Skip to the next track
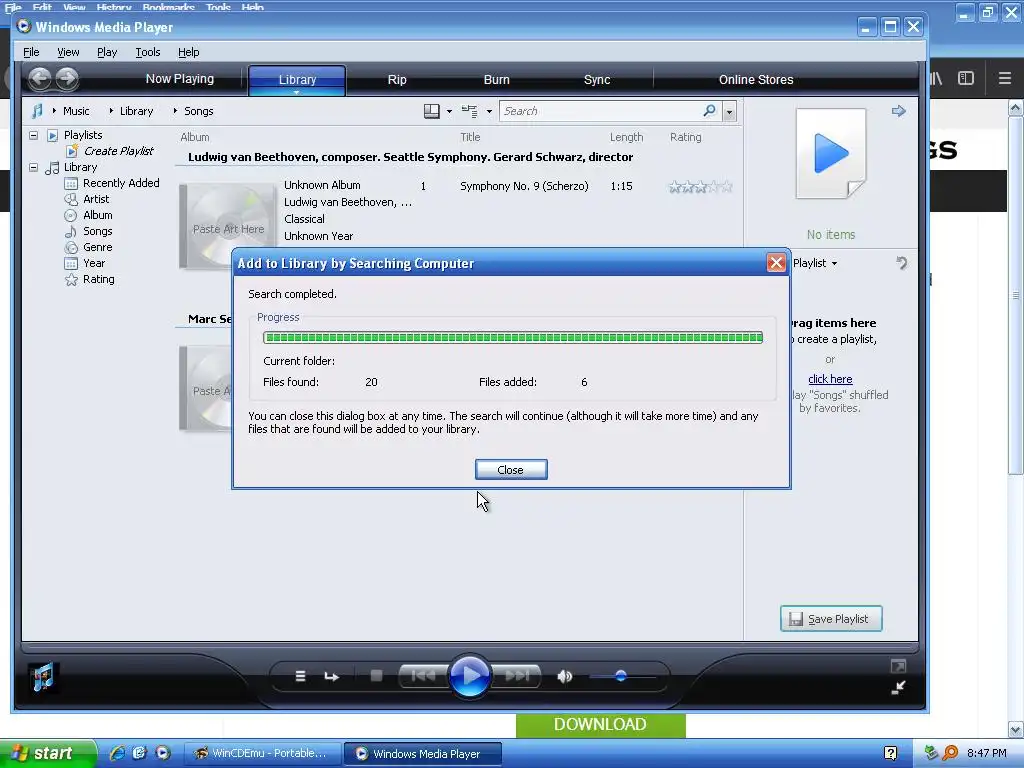 coord(517,675)
